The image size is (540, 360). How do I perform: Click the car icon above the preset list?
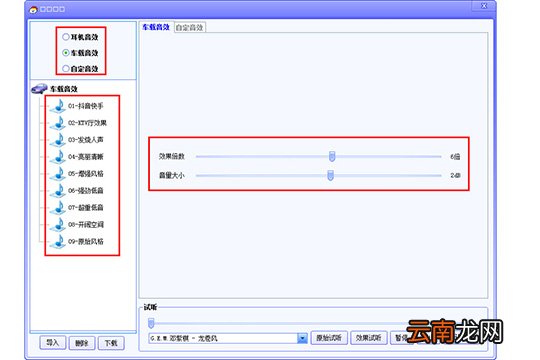[x=39, y=89]
